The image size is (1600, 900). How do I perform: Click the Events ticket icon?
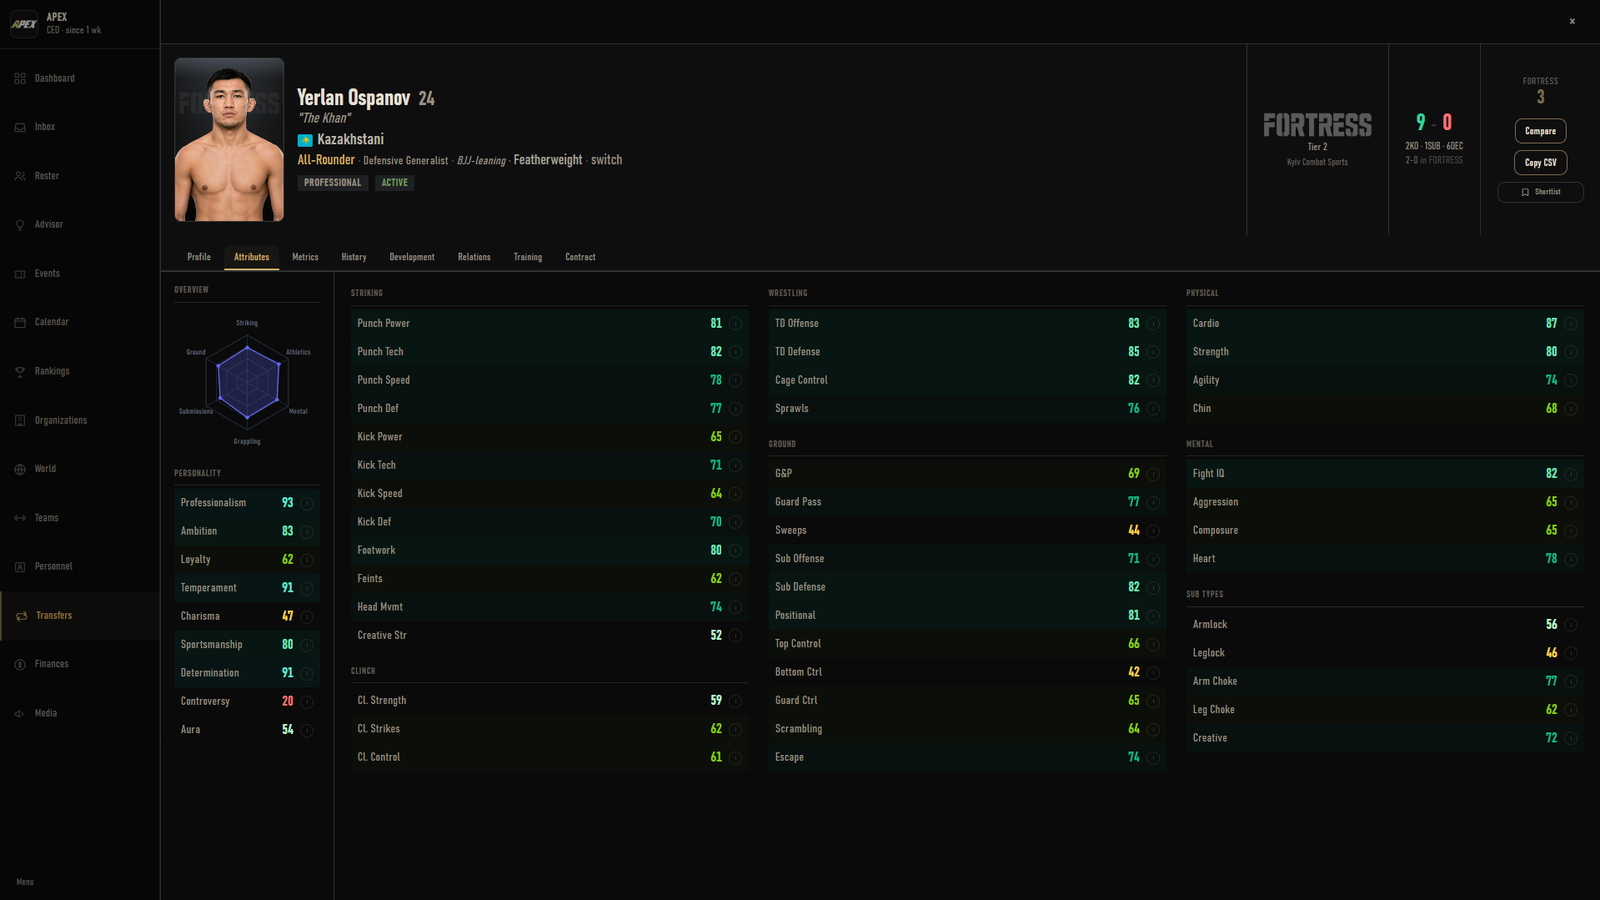(x=20, y=274)
